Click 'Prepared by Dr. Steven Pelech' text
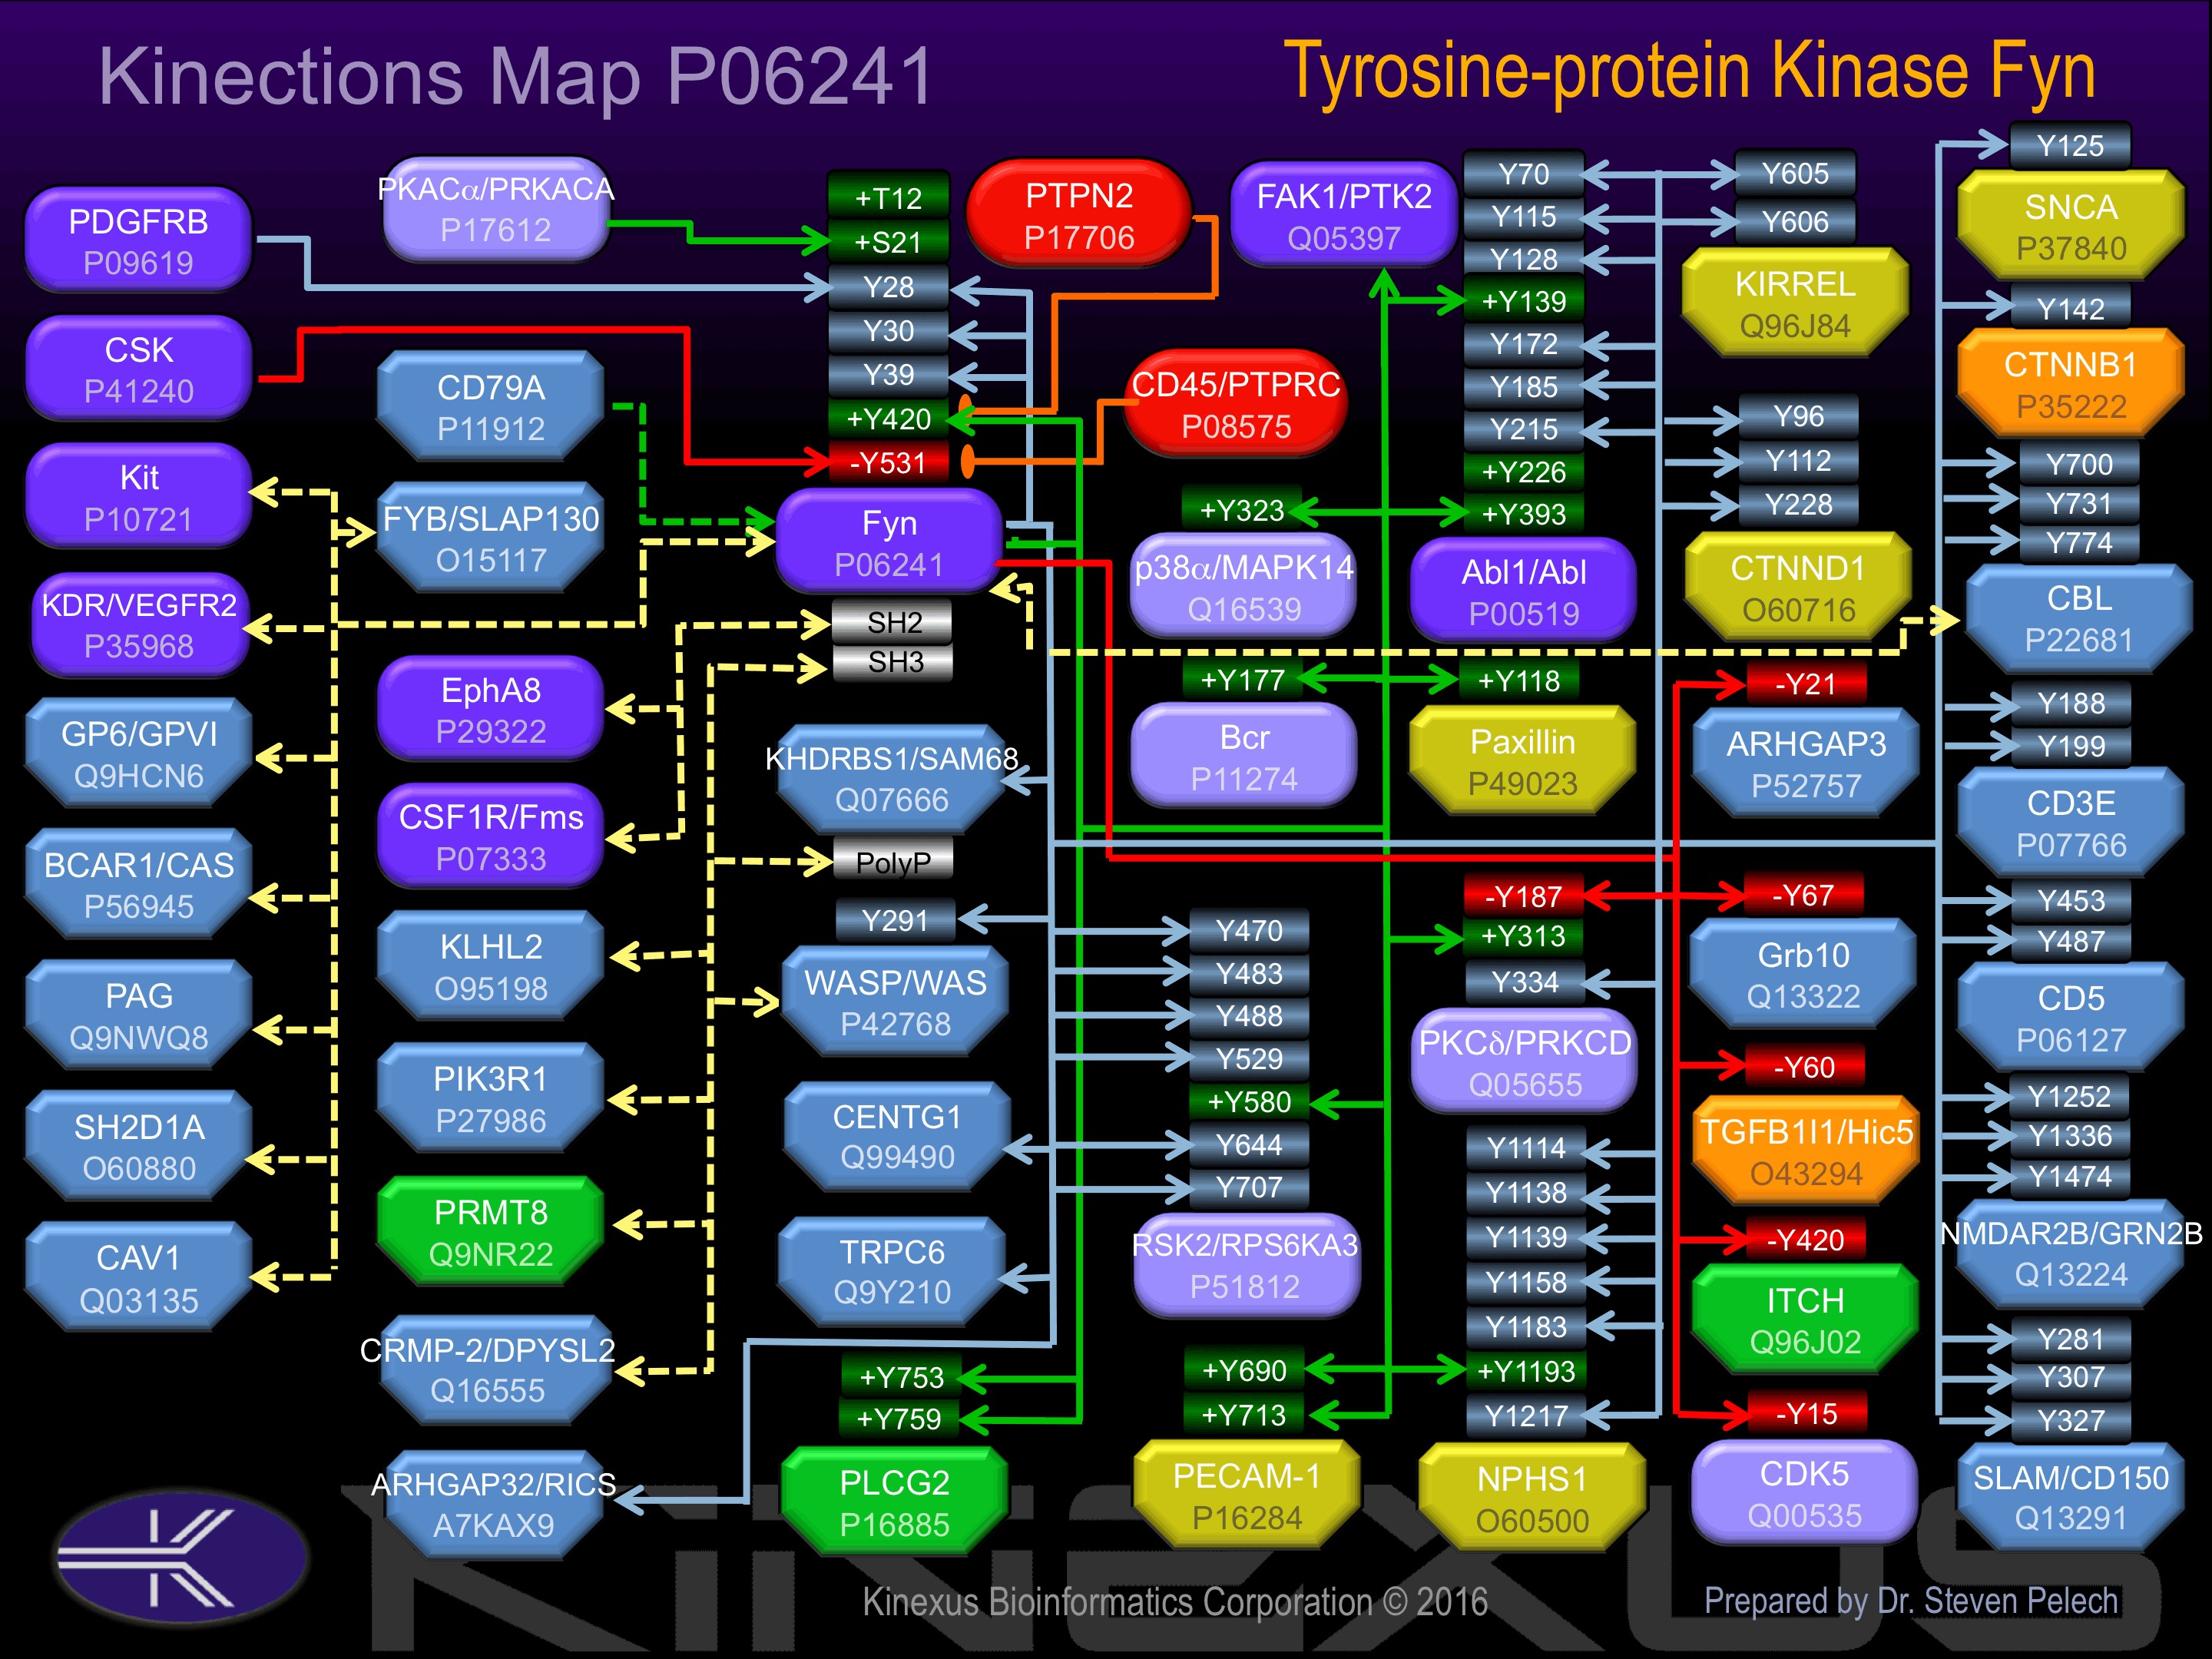Screen dimensions: 2212x1659 tap(1911, 1601)
